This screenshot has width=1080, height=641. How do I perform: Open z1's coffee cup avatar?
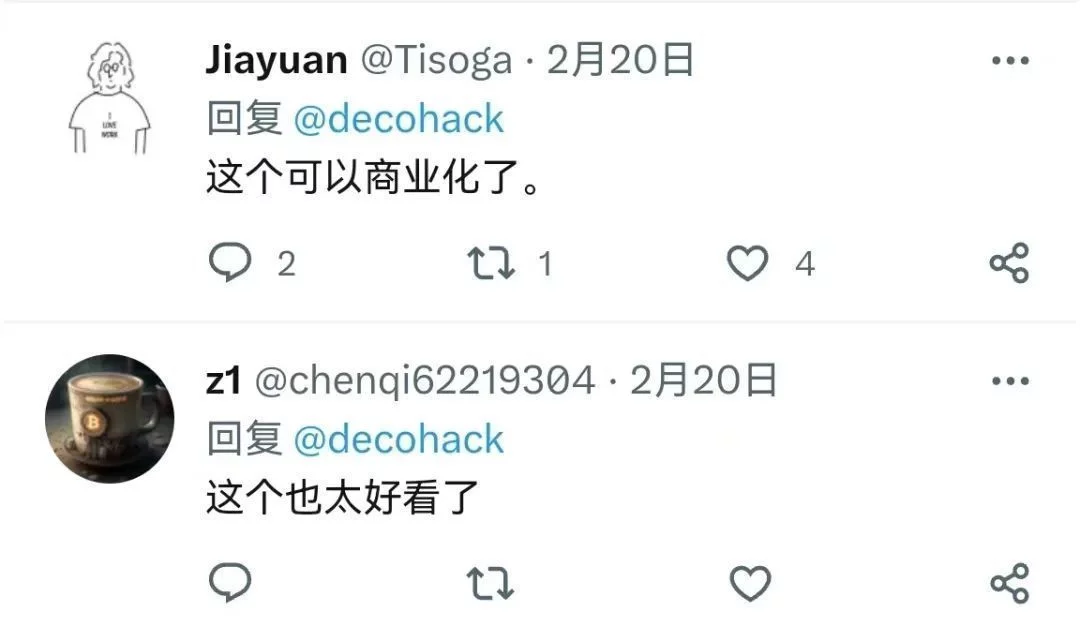click(x=110, y=419)
